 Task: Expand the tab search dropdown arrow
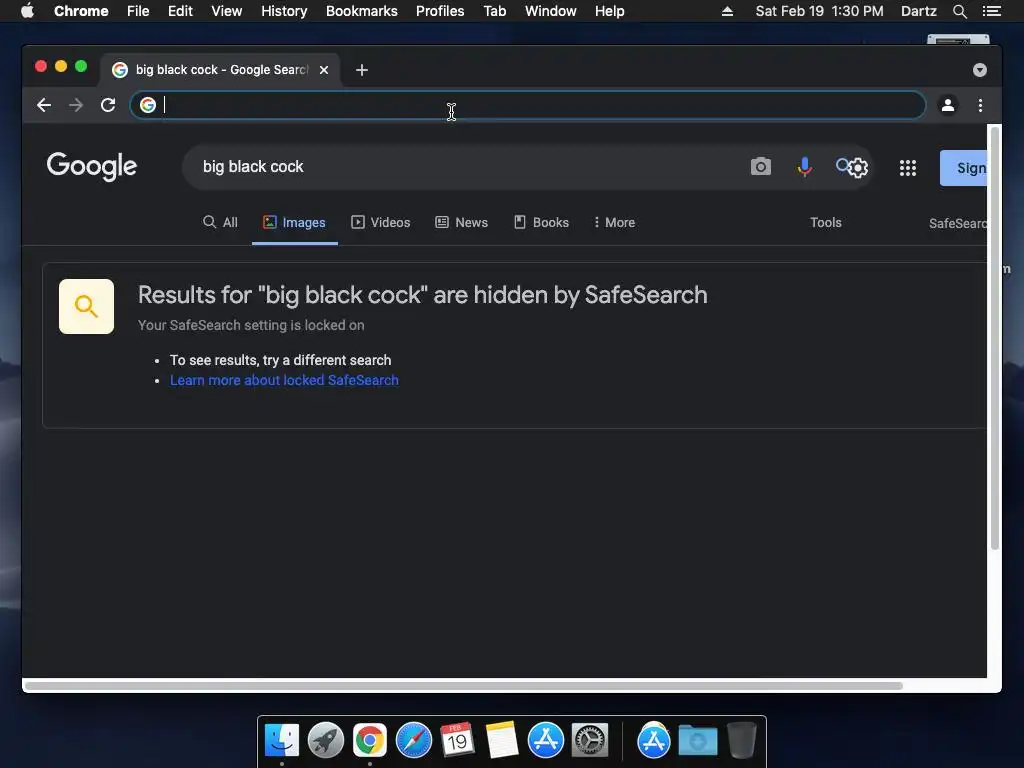(980, 70)
